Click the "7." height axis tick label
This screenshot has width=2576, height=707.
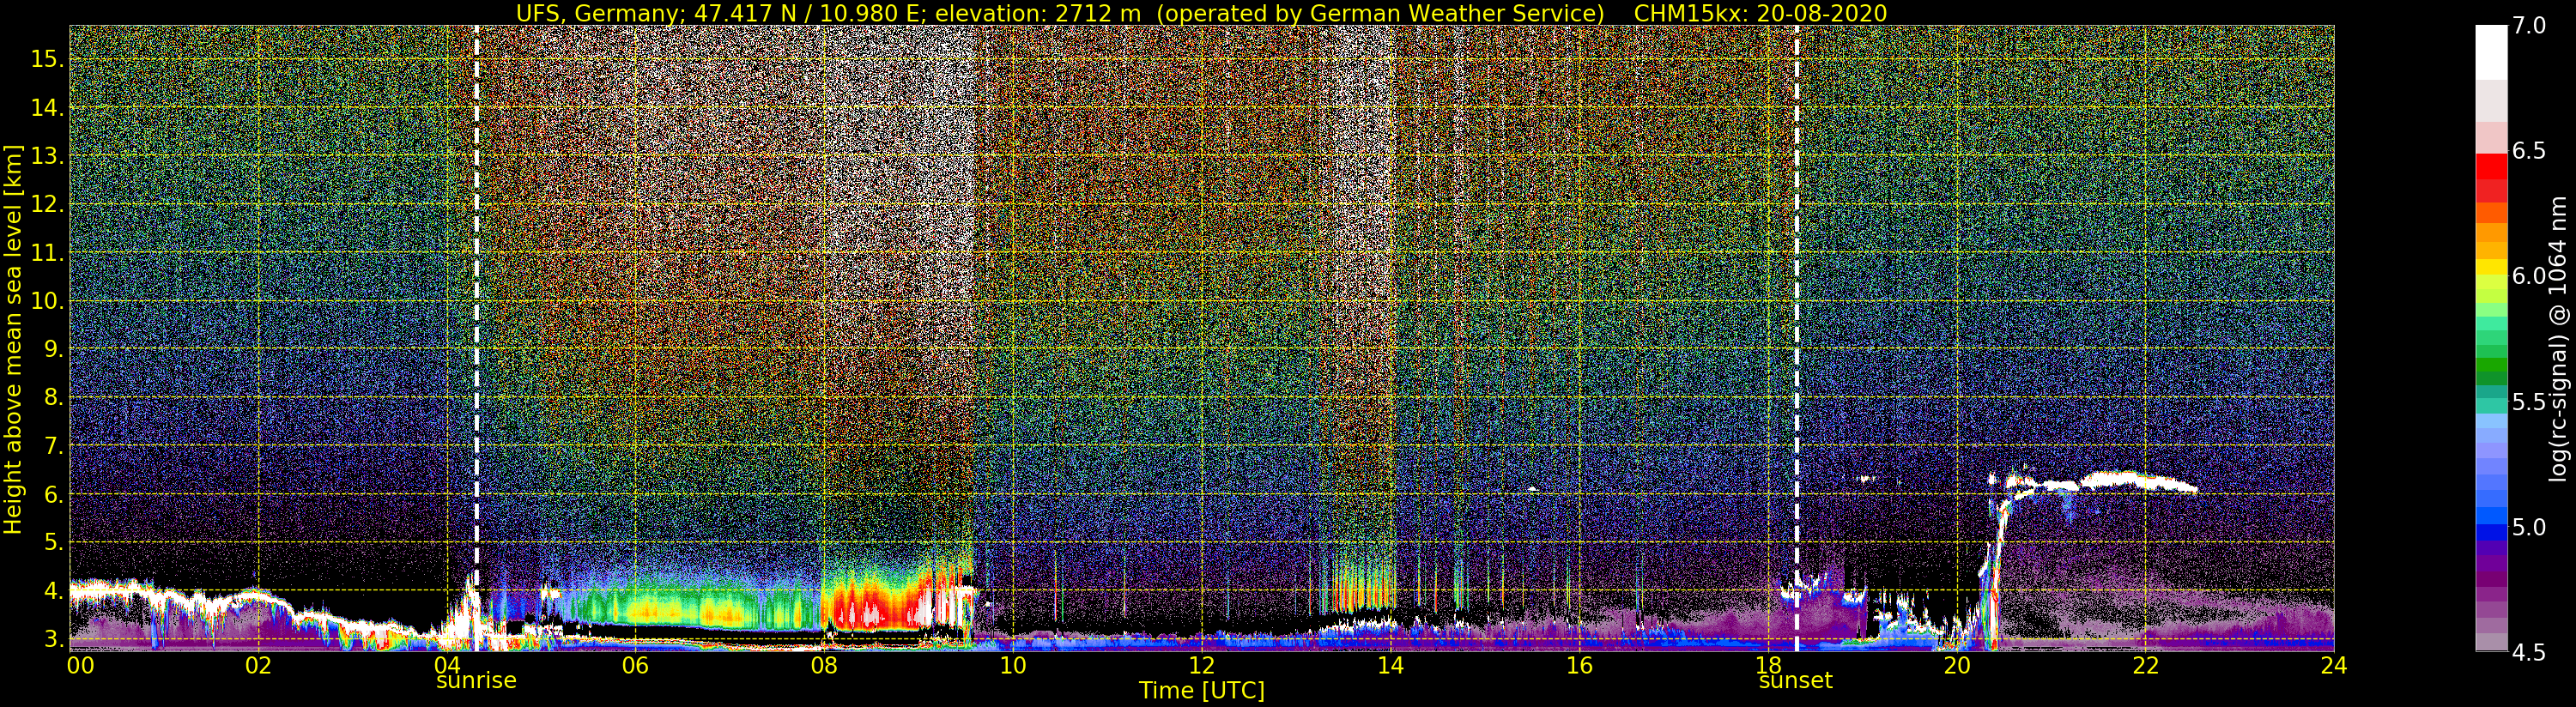(53, 446)
